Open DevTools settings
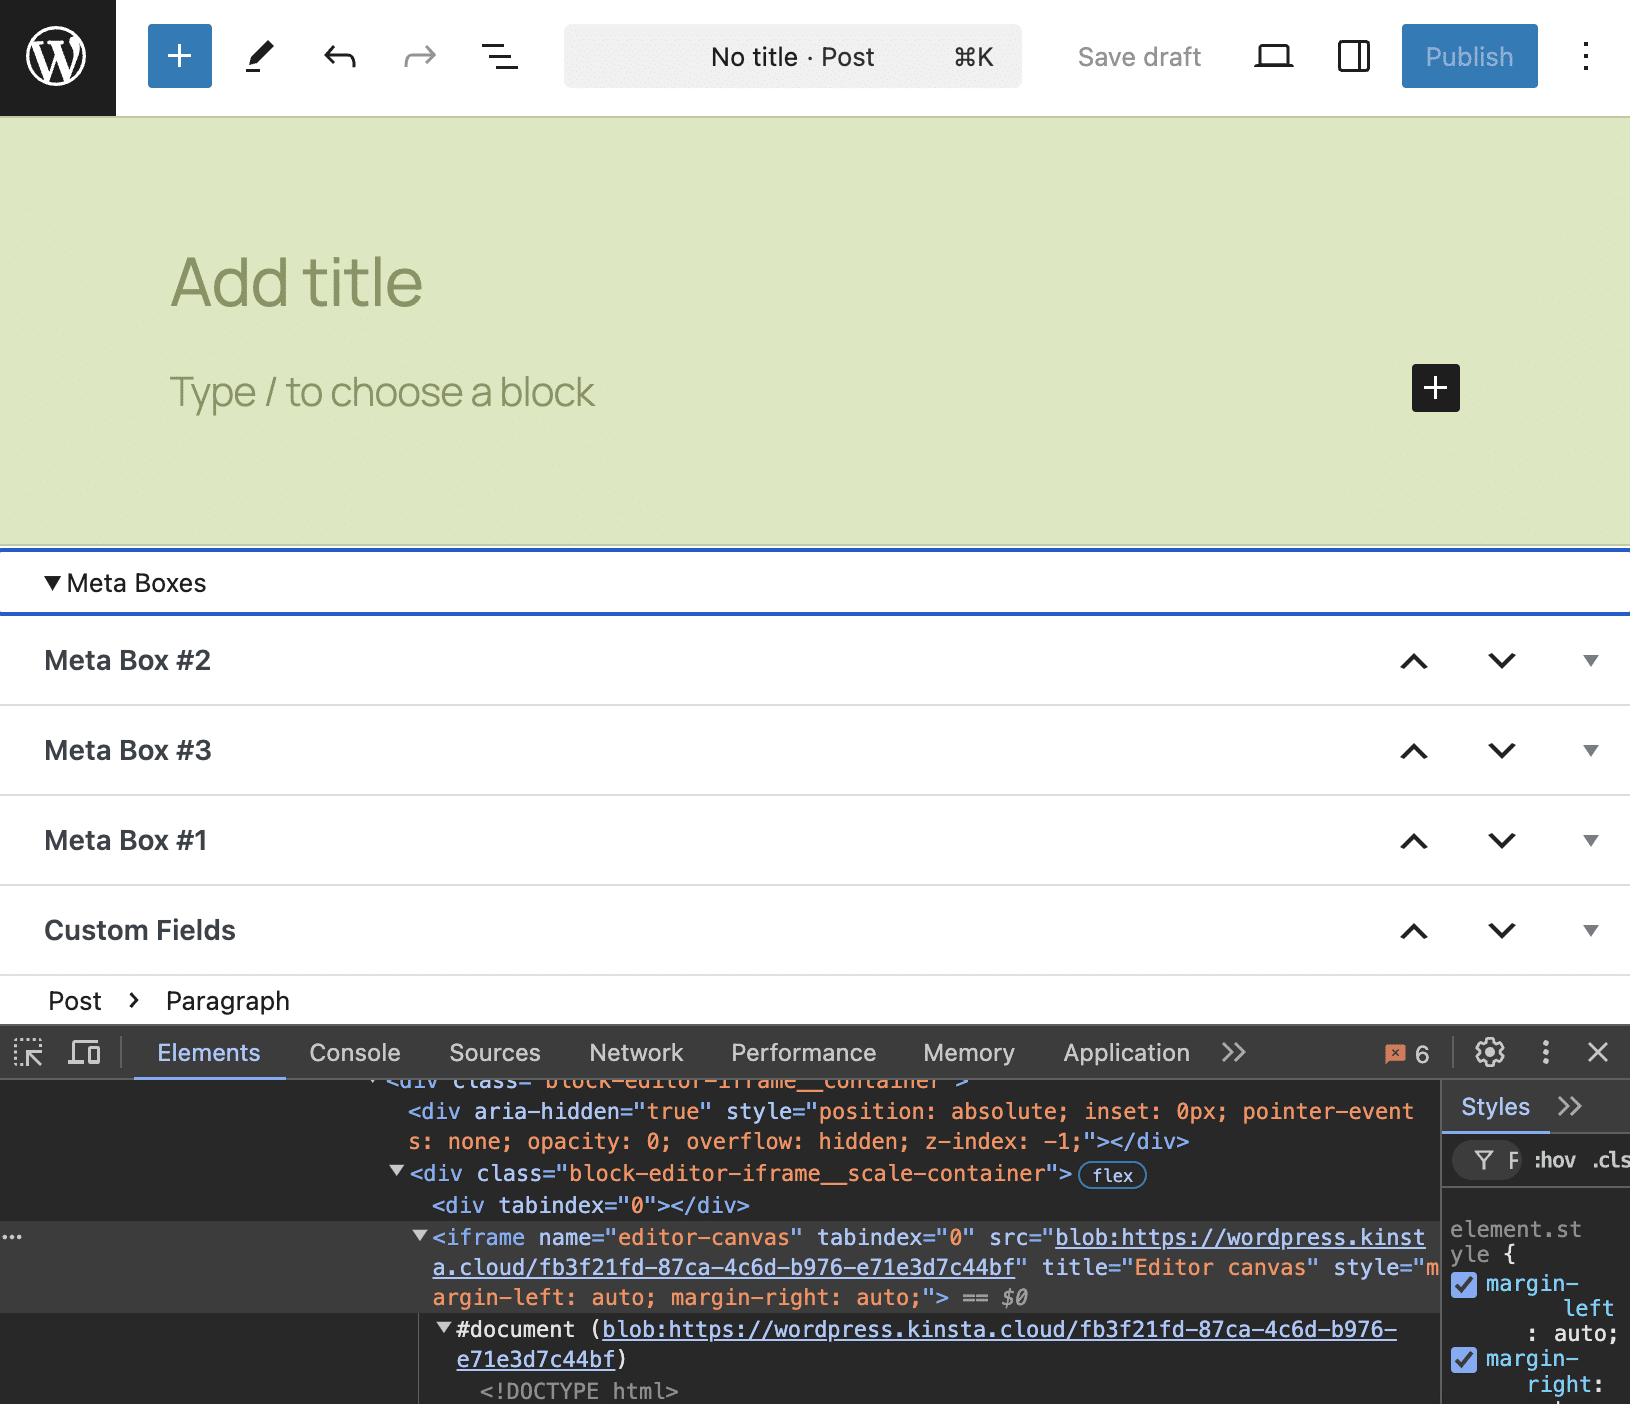The image size is (1630, 1404). pyautogui.click(x=1489, y=1052)
